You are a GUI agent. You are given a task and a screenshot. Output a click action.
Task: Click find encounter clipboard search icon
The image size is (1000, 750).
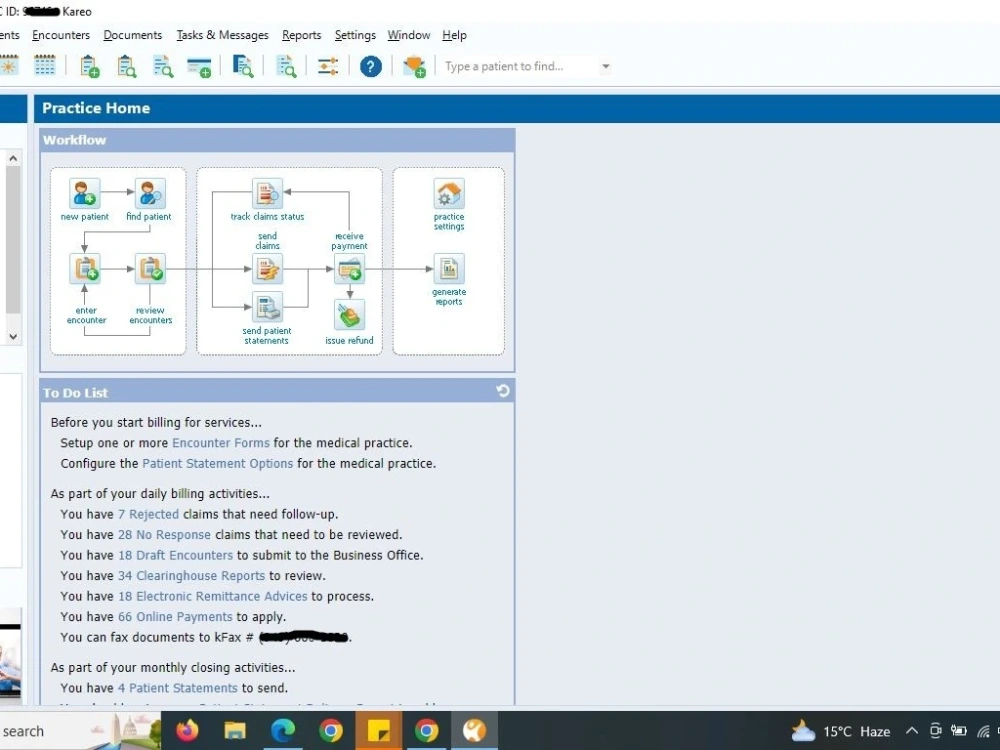127,66
